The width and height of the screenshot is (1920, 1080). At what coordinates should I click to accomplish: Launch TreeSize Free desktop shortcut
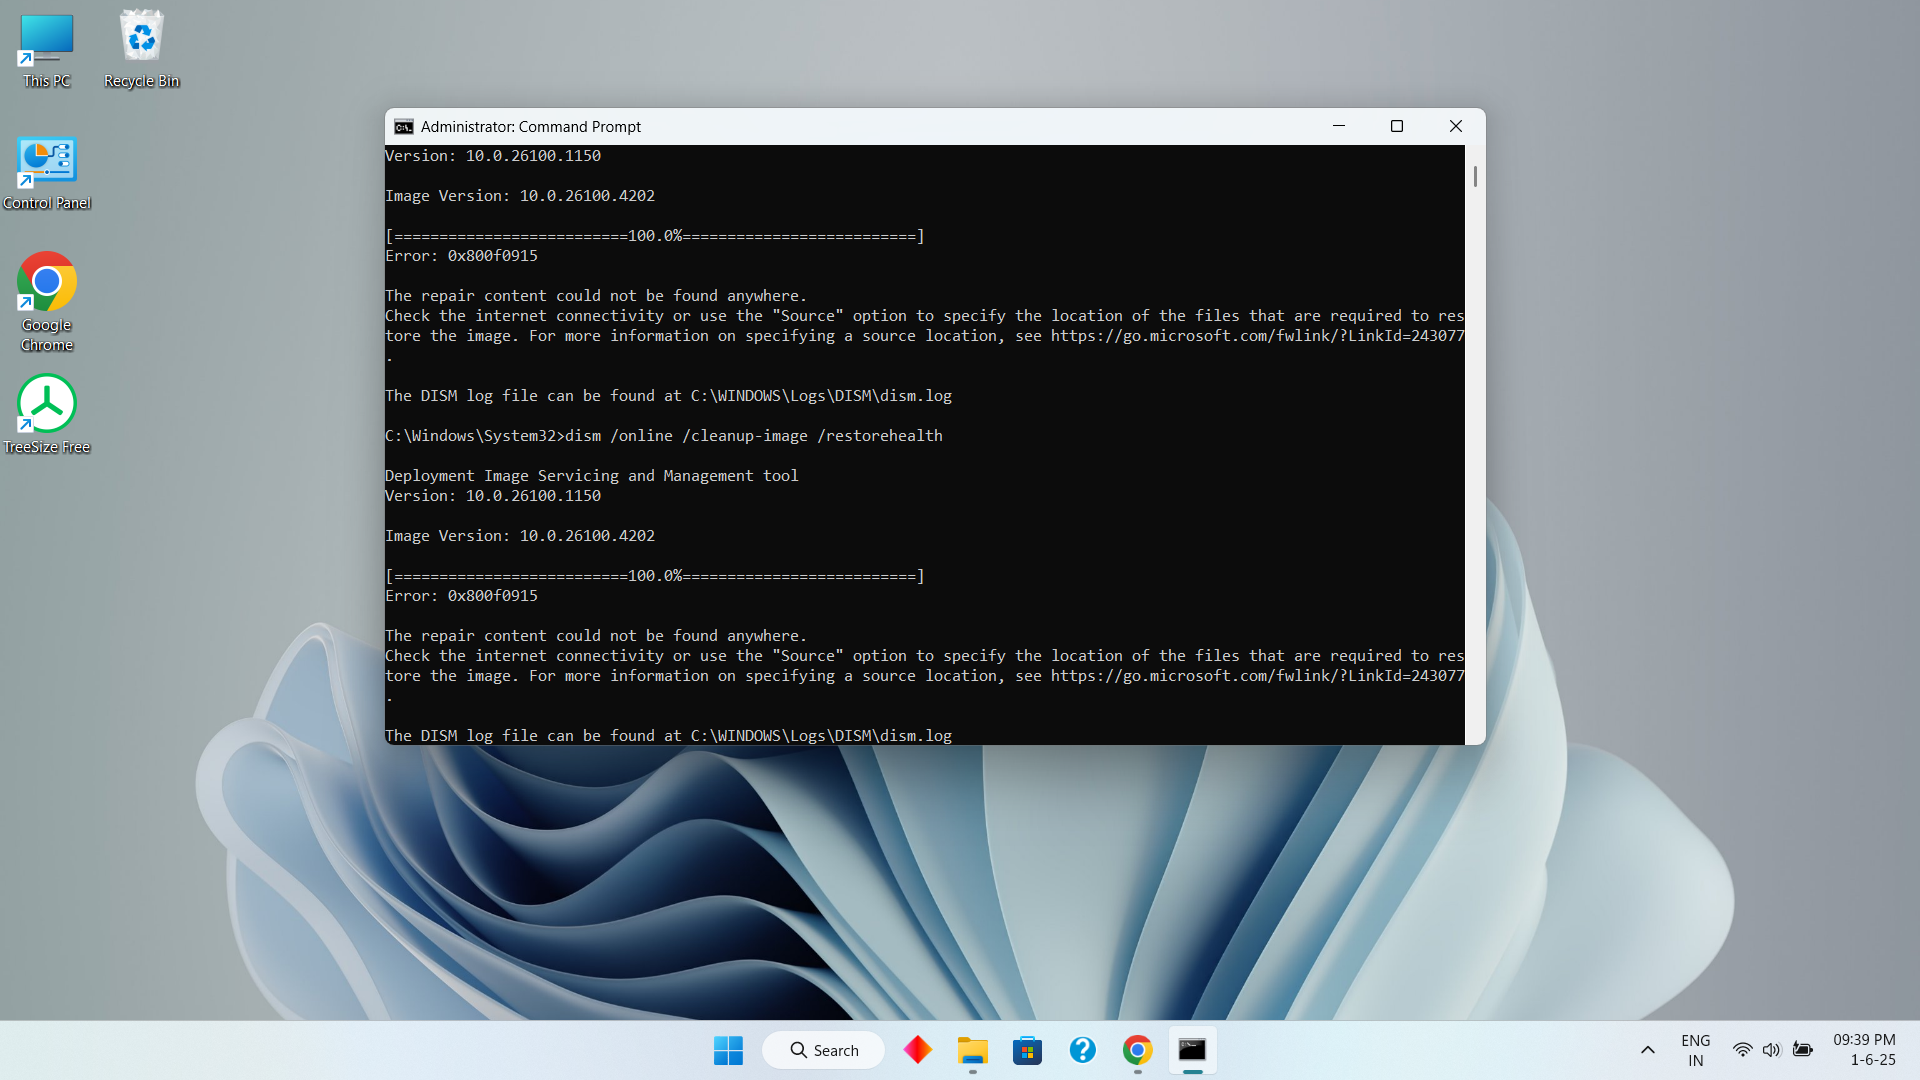(x=46, y=415)
